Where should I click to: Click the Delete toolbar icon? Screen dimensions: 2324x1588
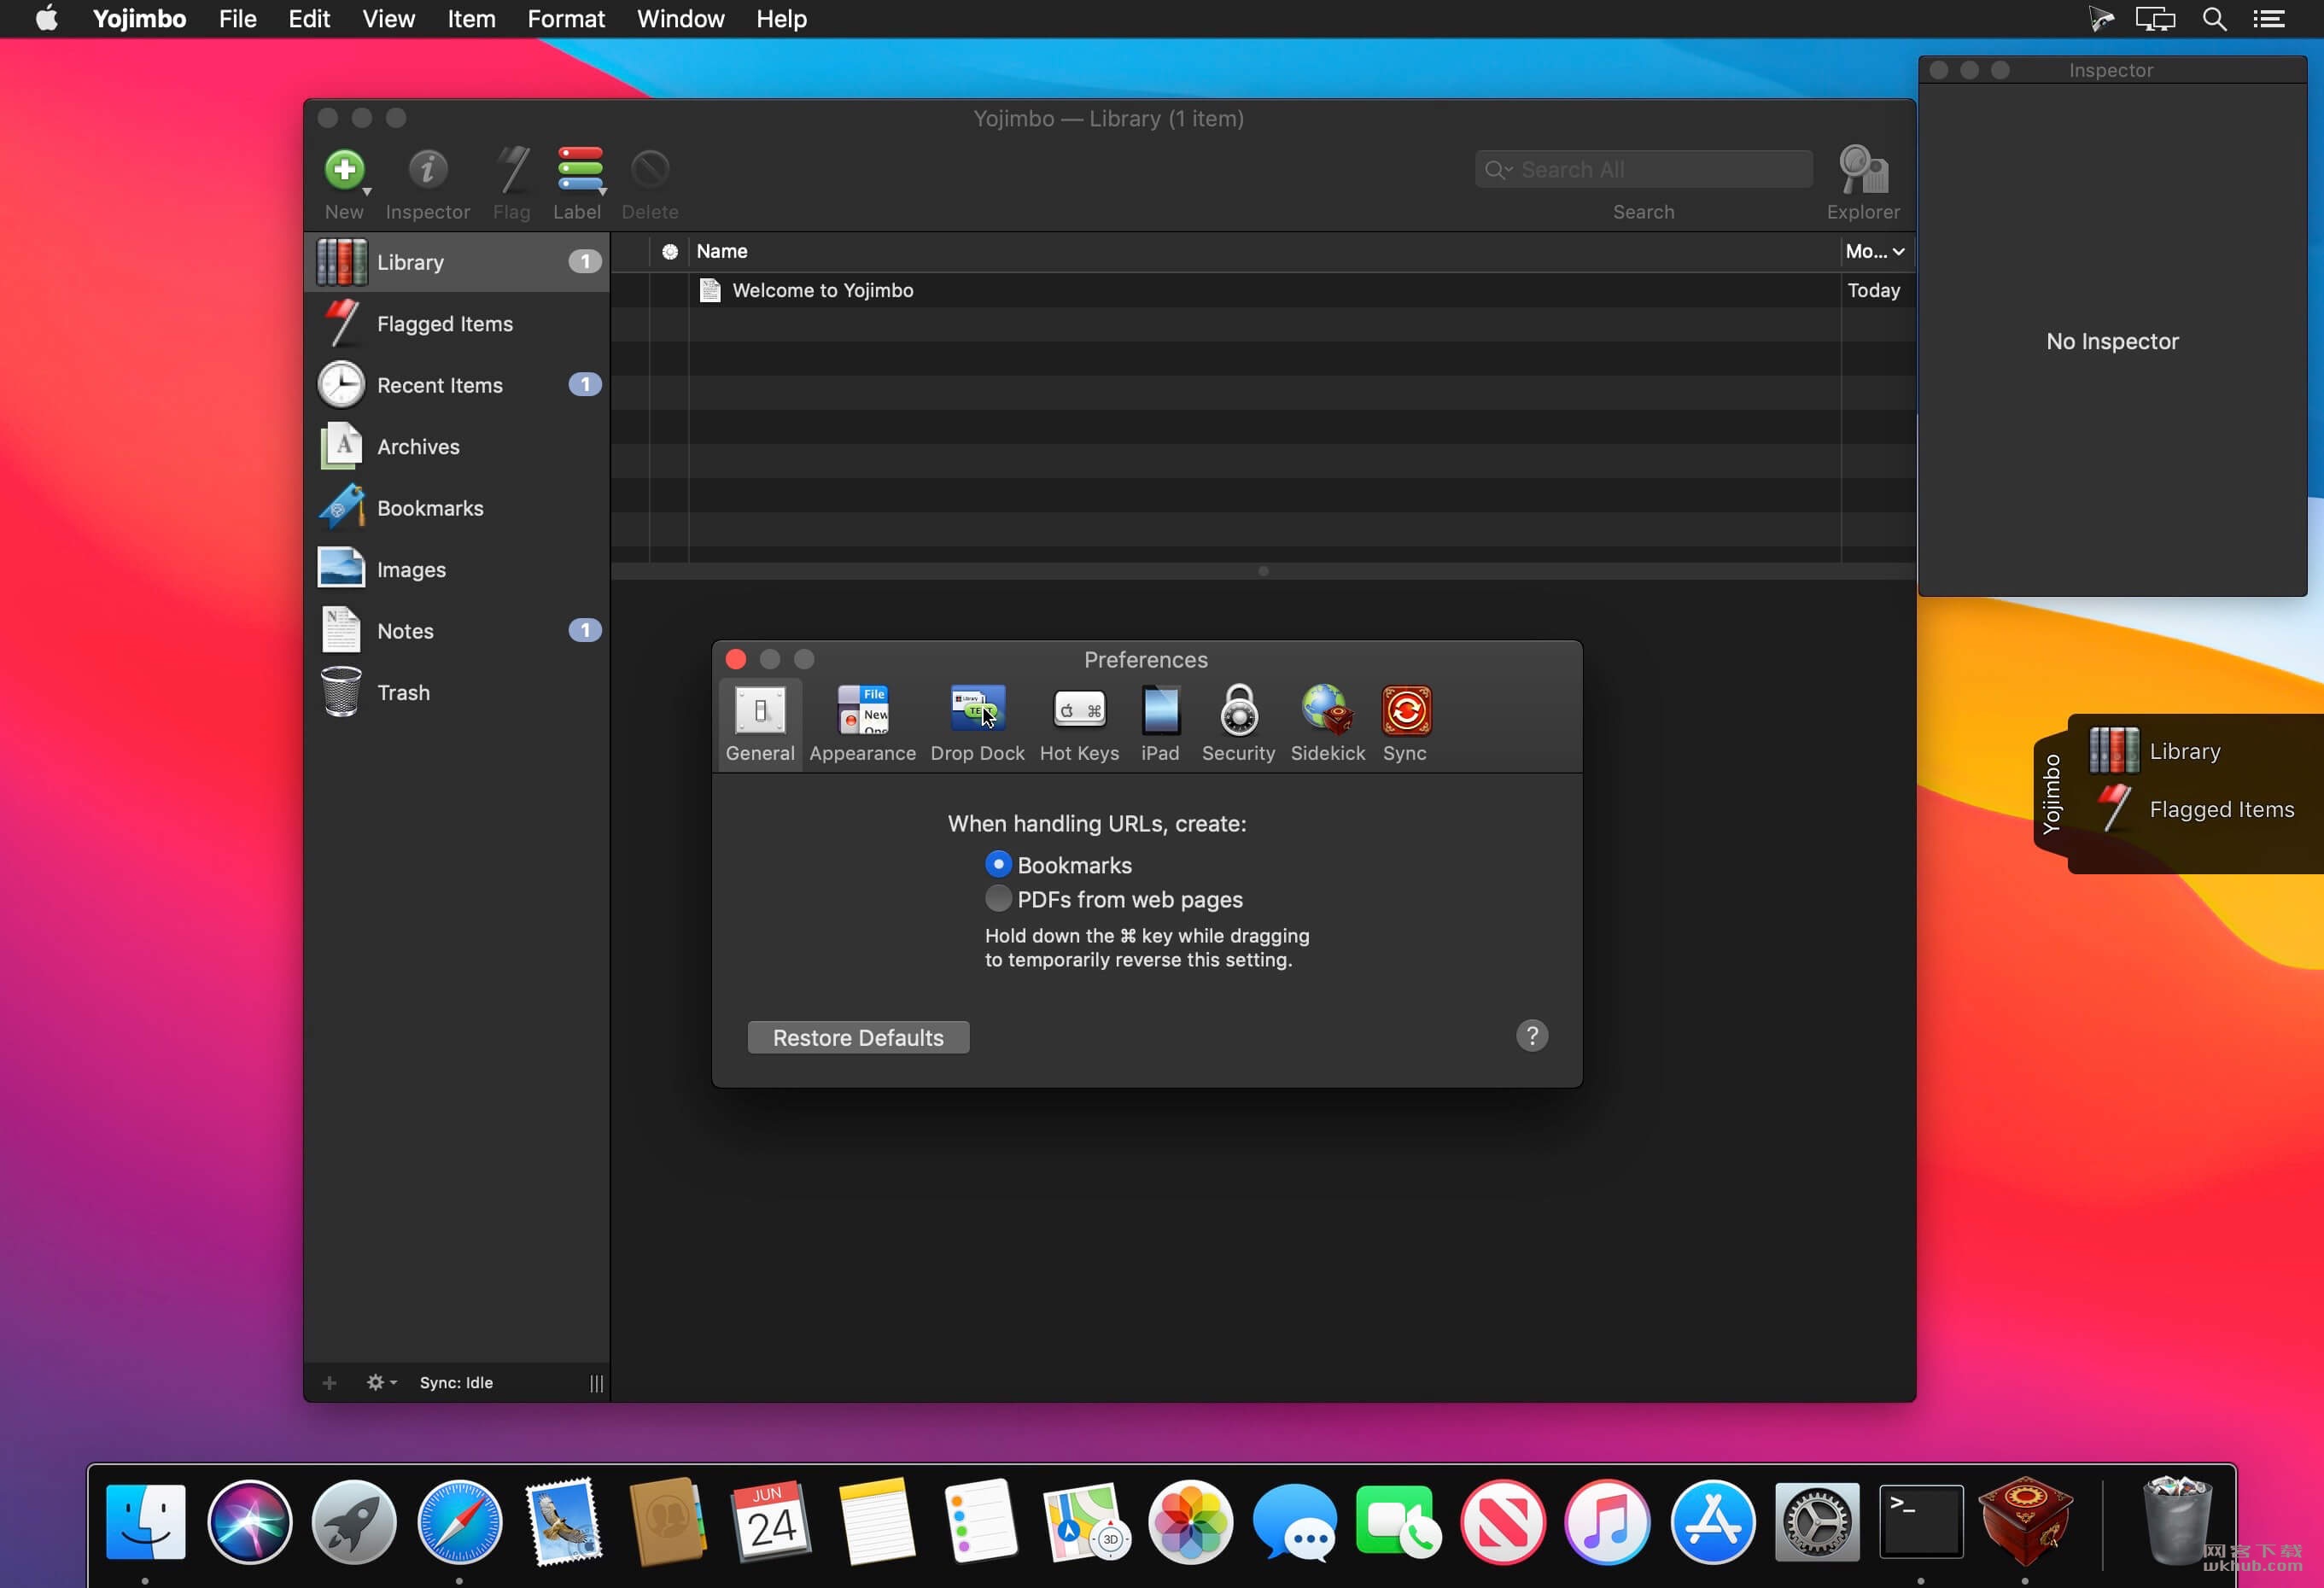pyautogui.click(x=650, y=171)
